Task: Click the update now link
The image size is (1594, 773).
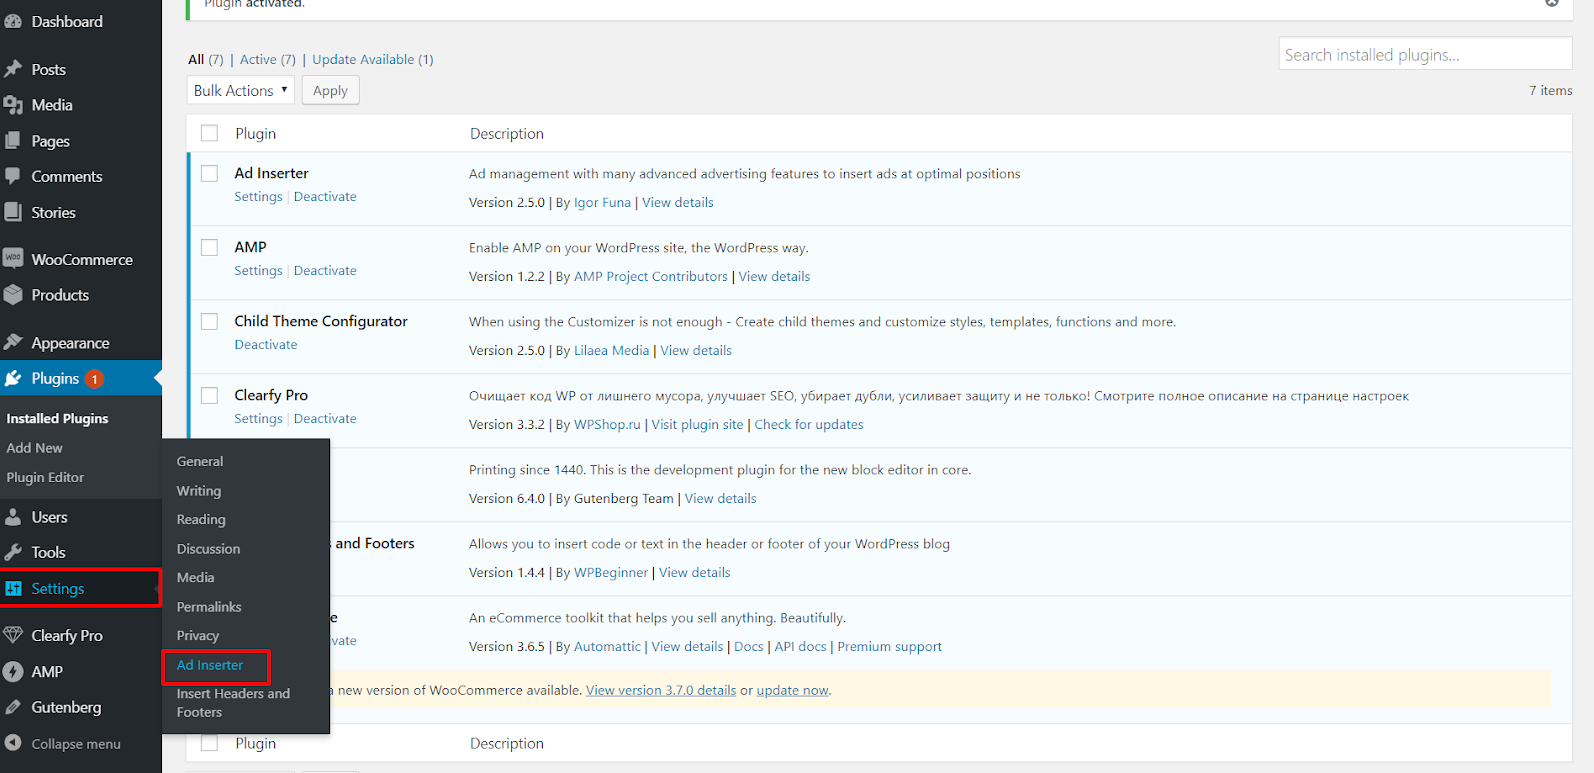Action: click(792, 690)
